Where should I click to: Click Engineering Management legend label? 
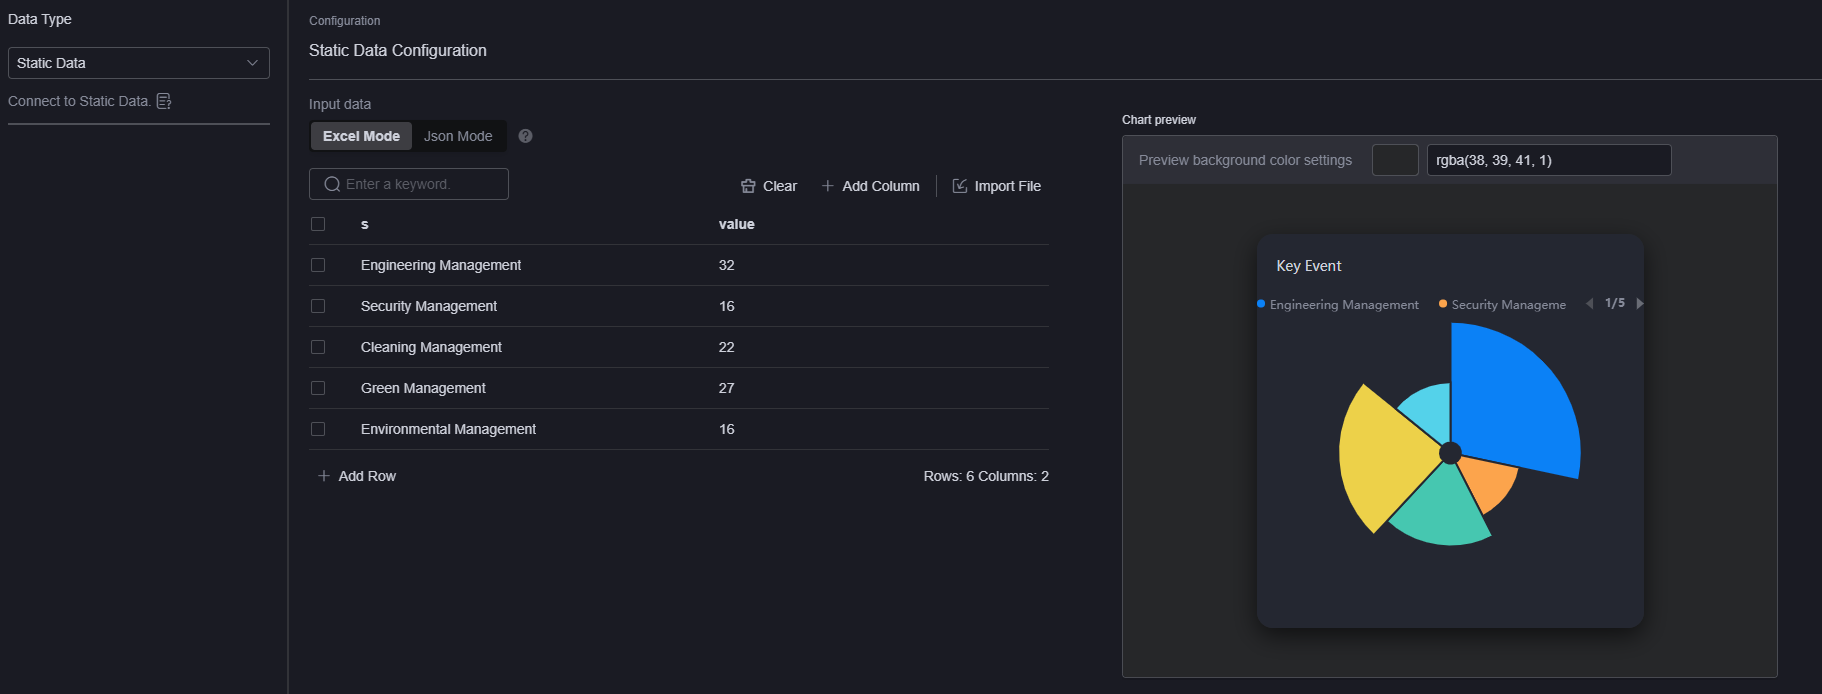(1344, 304)
